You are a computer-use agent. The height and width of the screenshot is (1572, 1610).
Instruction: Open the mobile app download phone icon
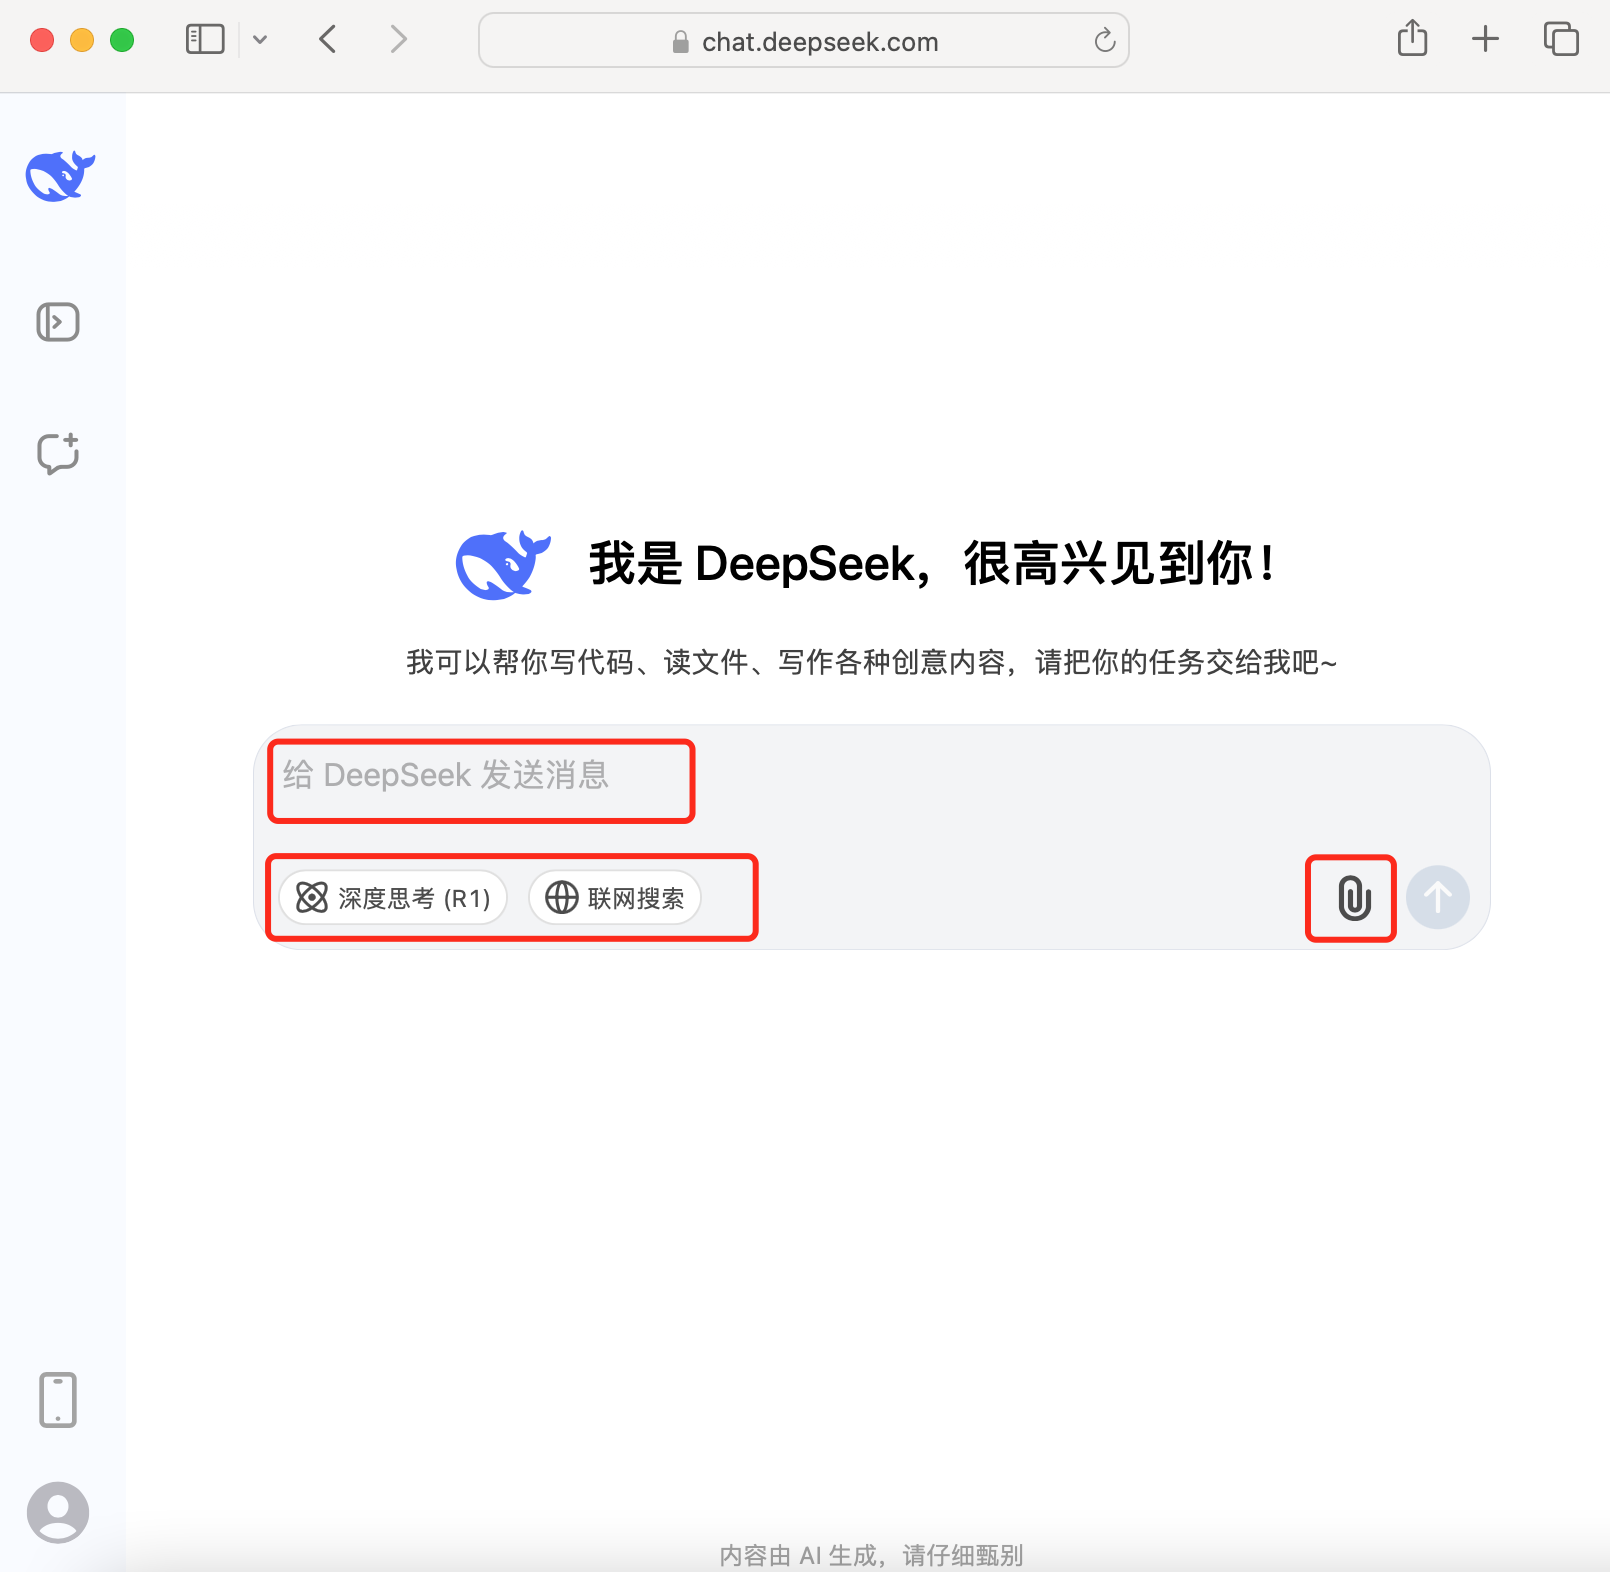tap(58, 1399)
